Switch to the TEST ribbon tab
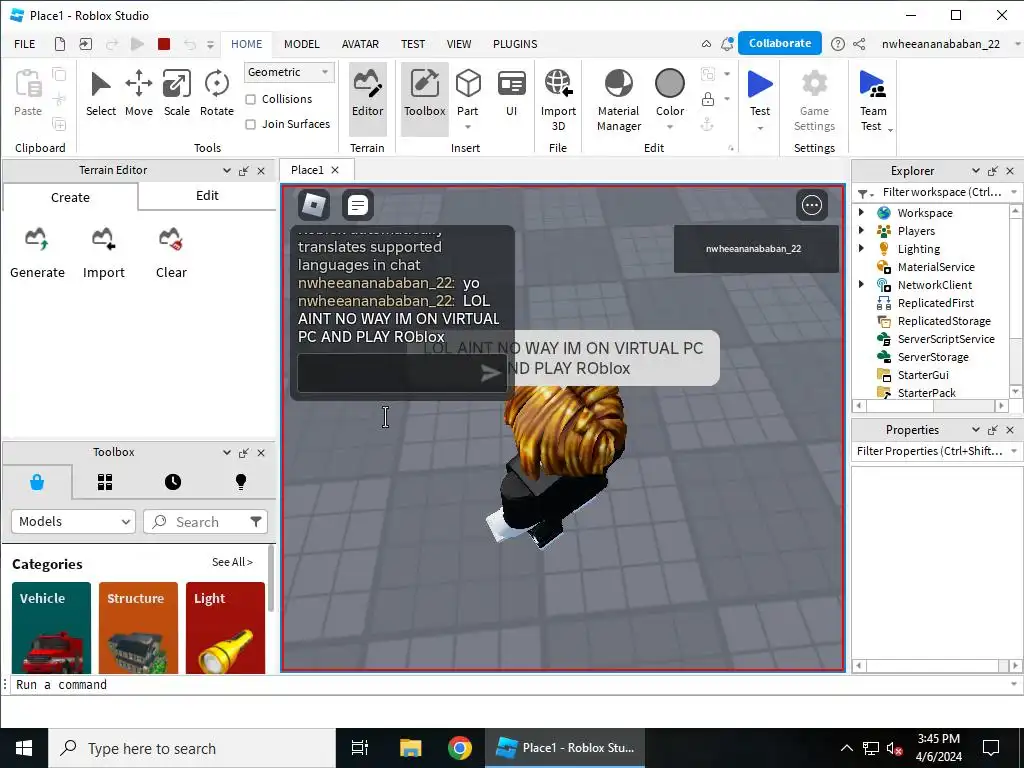This screenshot has height=768, width=1024. [413, 44]
